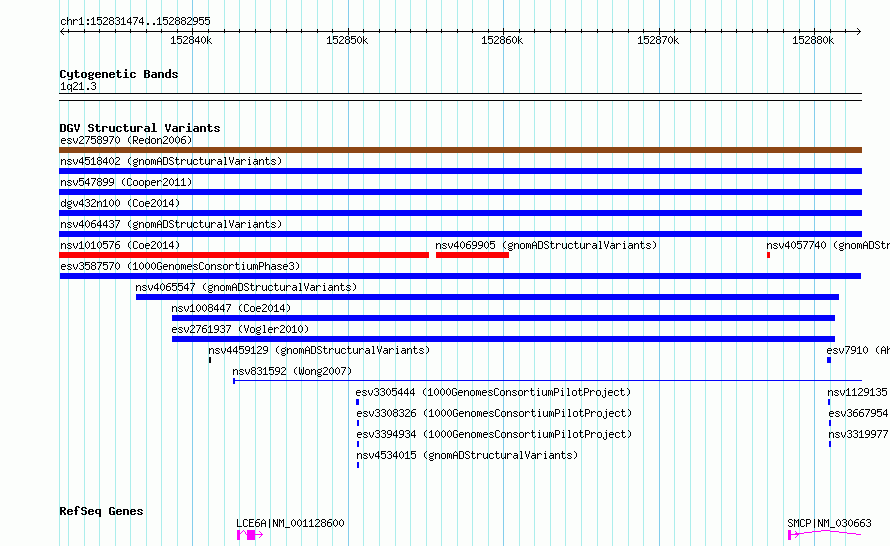The image size is (890, 546).
Task: Click the tiny red nsv4057740 marker
Action: pos(769,255)
